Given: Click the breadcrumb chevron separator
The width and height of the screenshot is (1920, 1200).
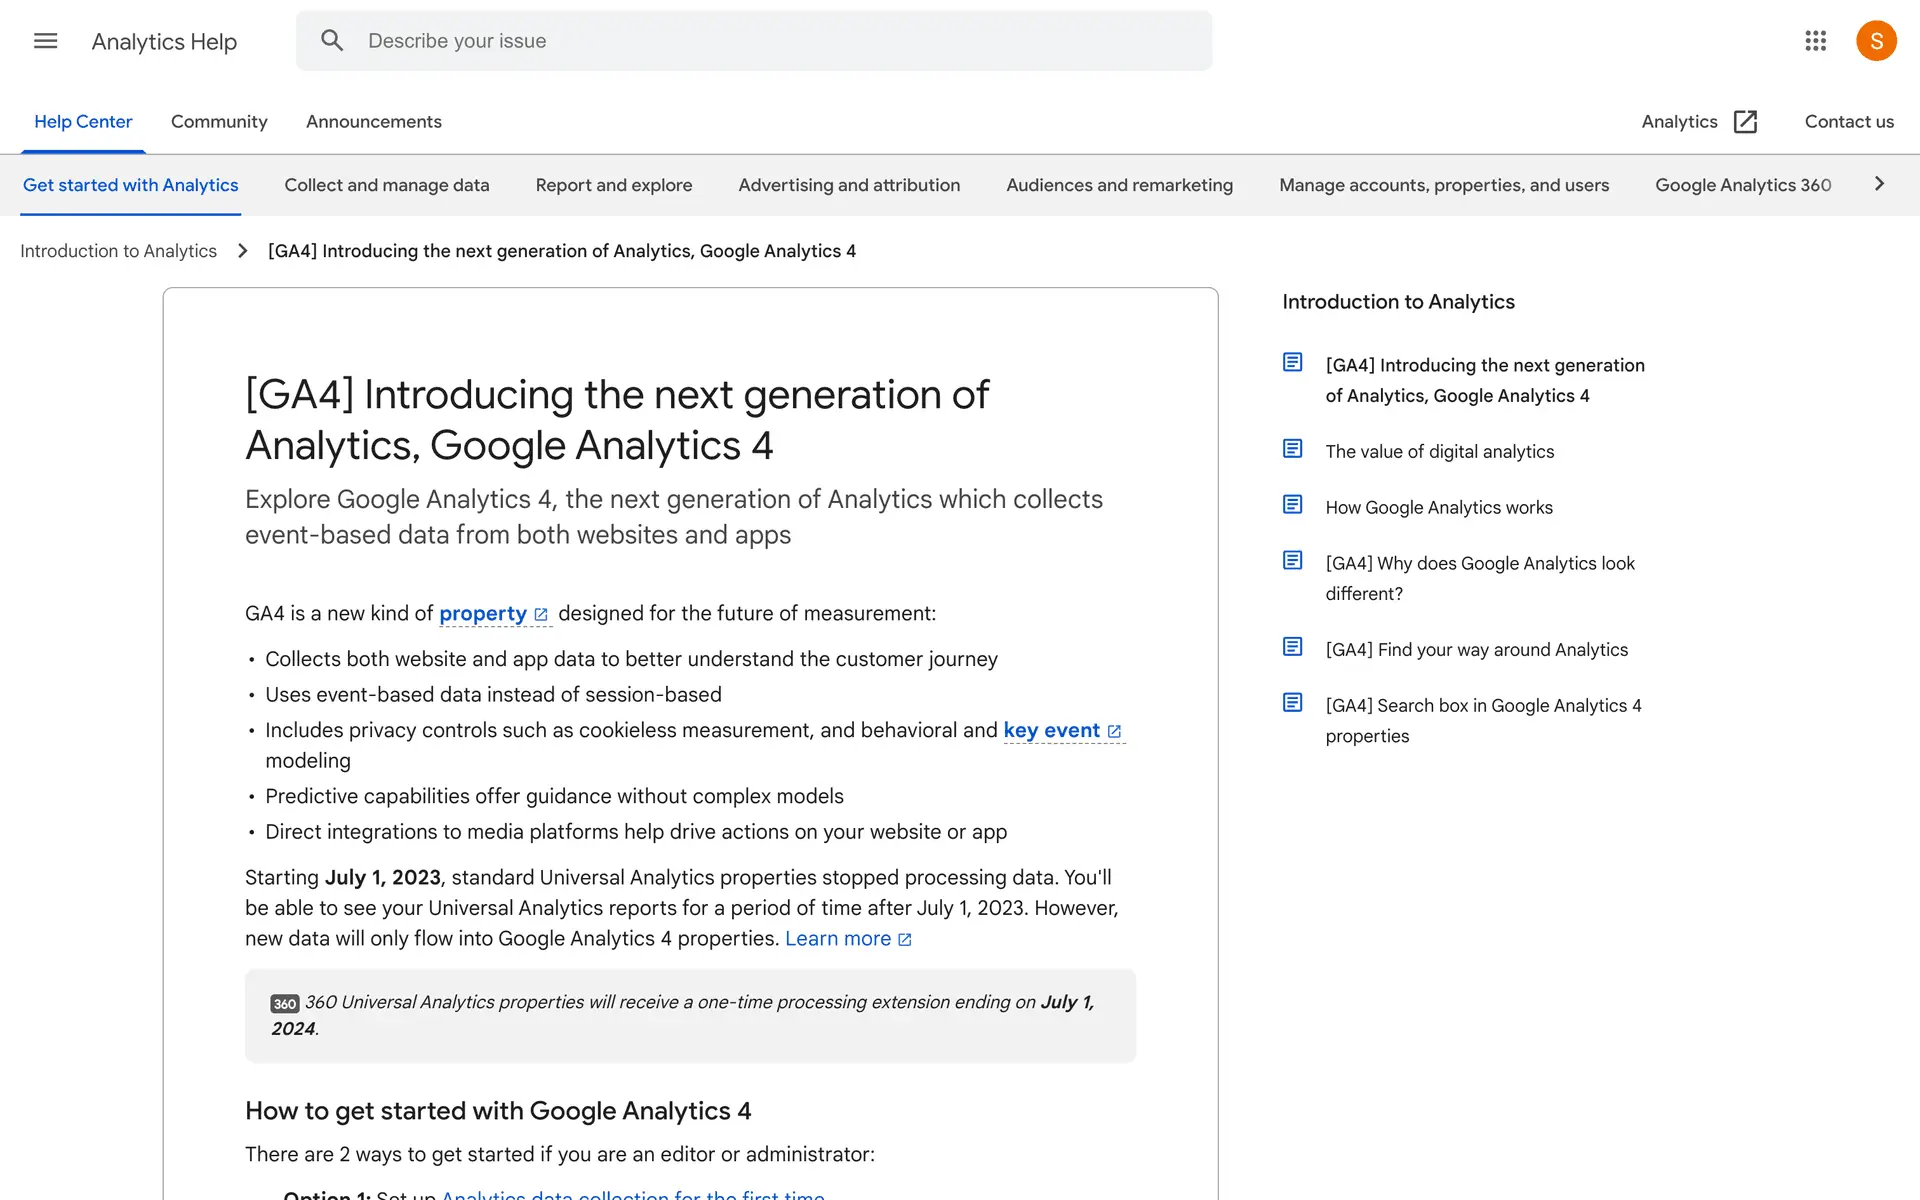Looking at the screenshot, I should pyautogui.click(x=242, y=251).
